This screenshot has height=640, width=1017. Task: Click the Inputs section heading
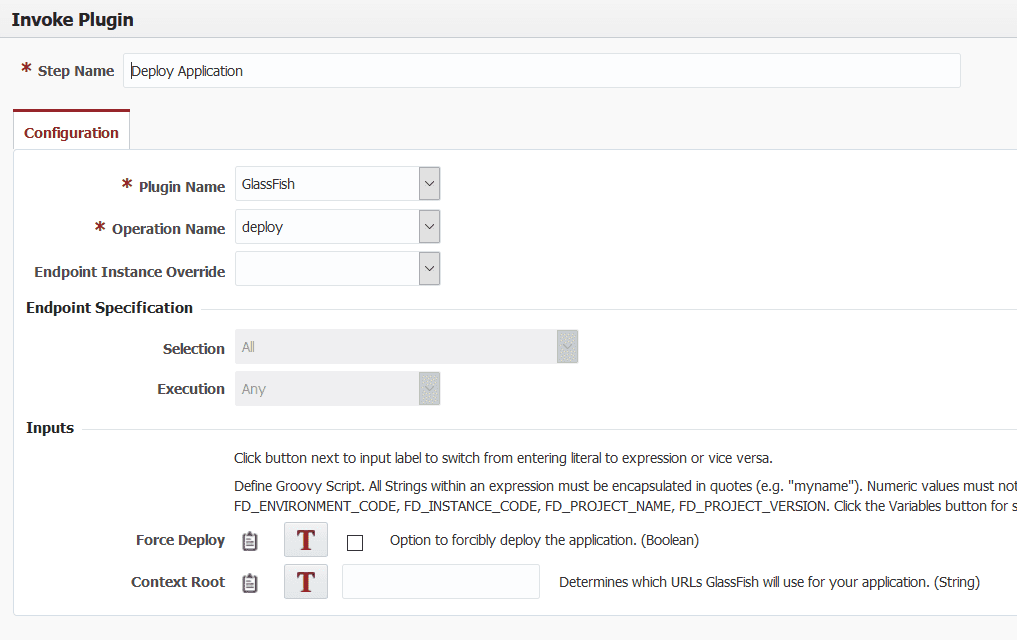click(50, 428)
